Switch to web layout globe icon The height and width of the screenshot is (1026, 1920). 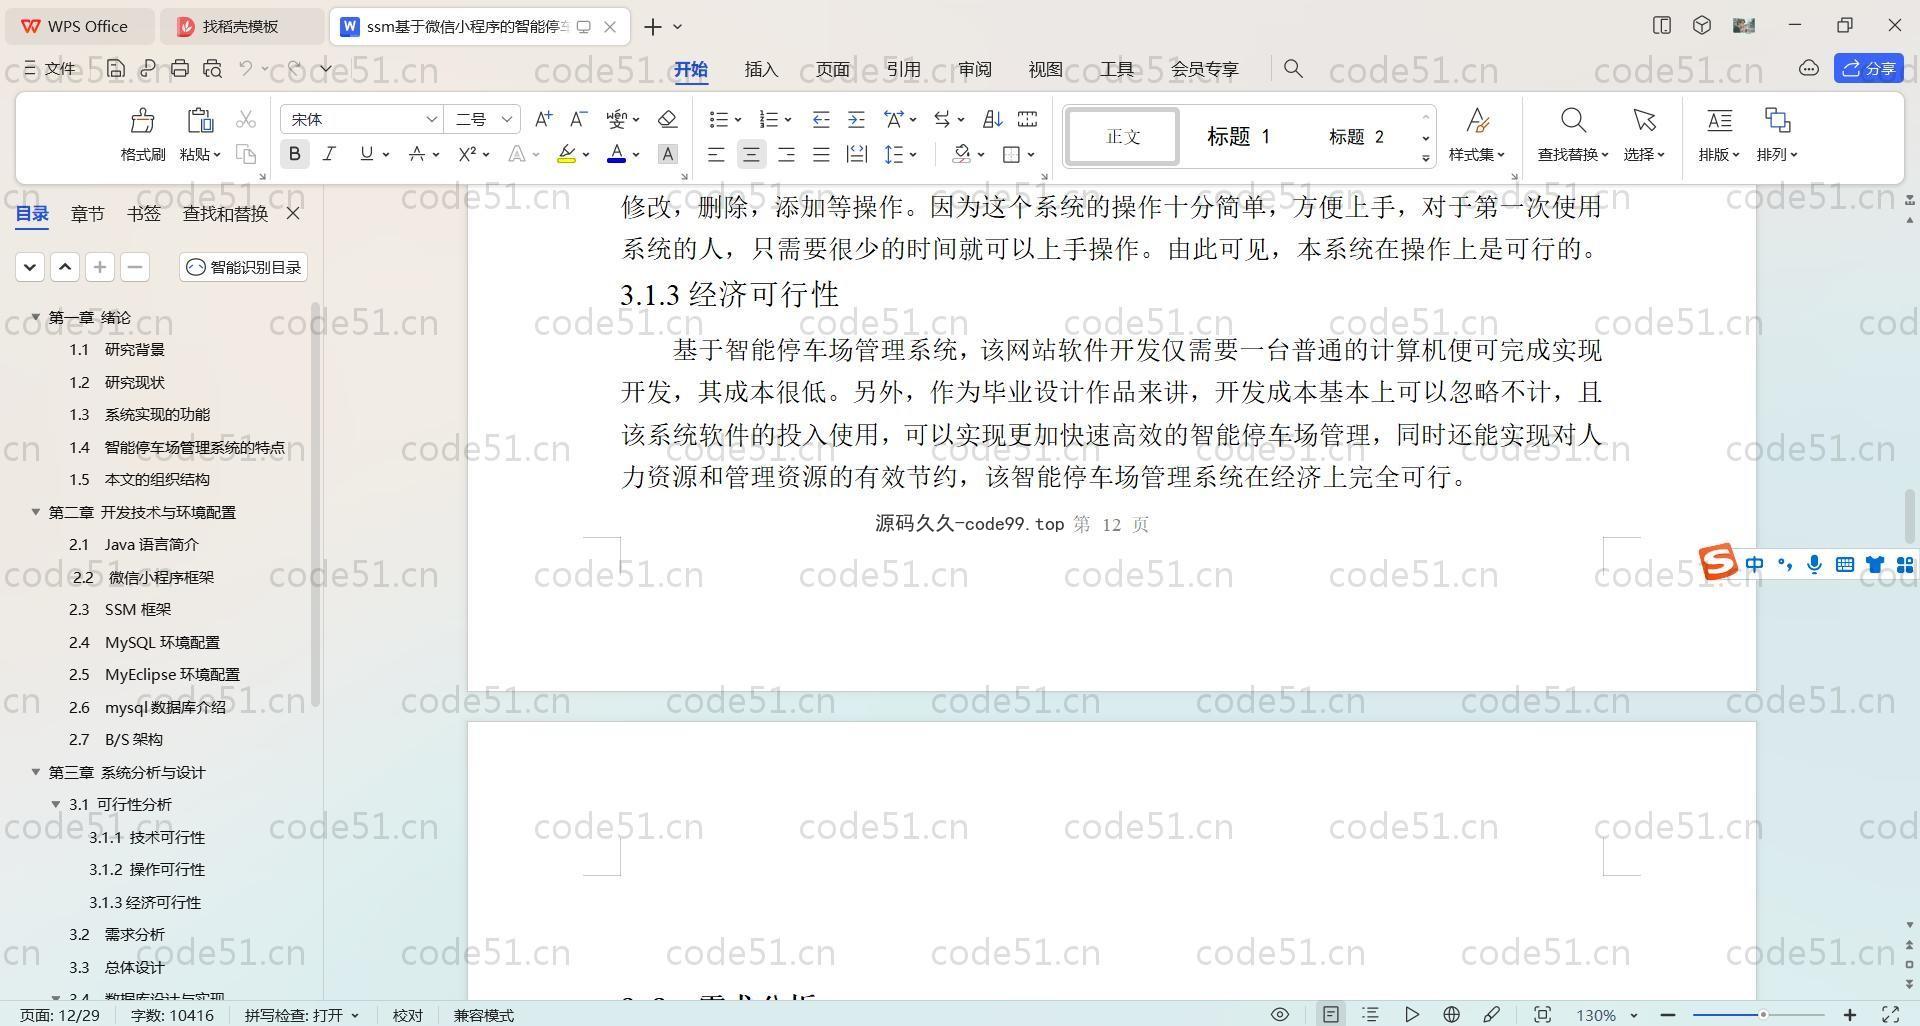pyautogui.click(x=1451, y=1014)
